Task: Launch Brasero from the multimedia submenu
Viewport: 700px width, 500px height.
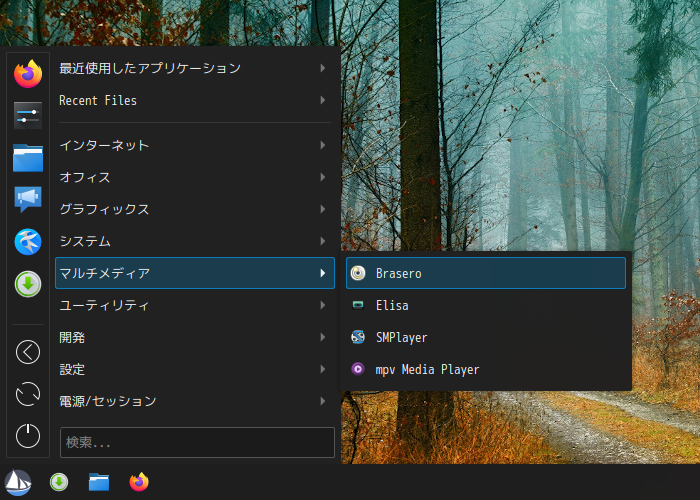Action: [486, 273]
